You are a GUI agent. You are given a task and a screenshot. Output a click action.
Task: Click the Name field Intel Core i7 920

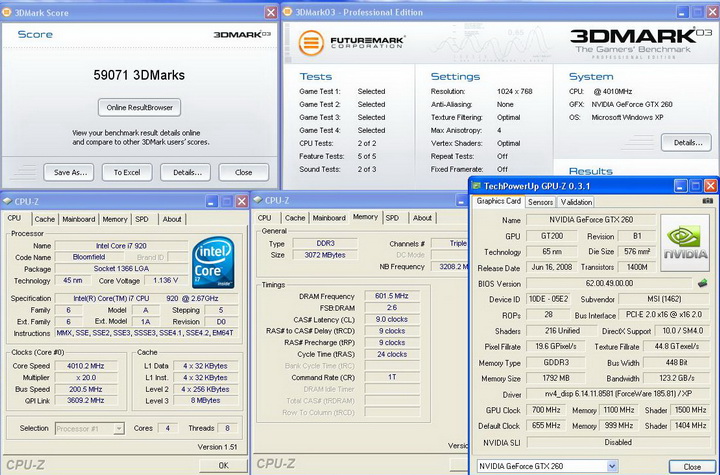tap(121, 246)
